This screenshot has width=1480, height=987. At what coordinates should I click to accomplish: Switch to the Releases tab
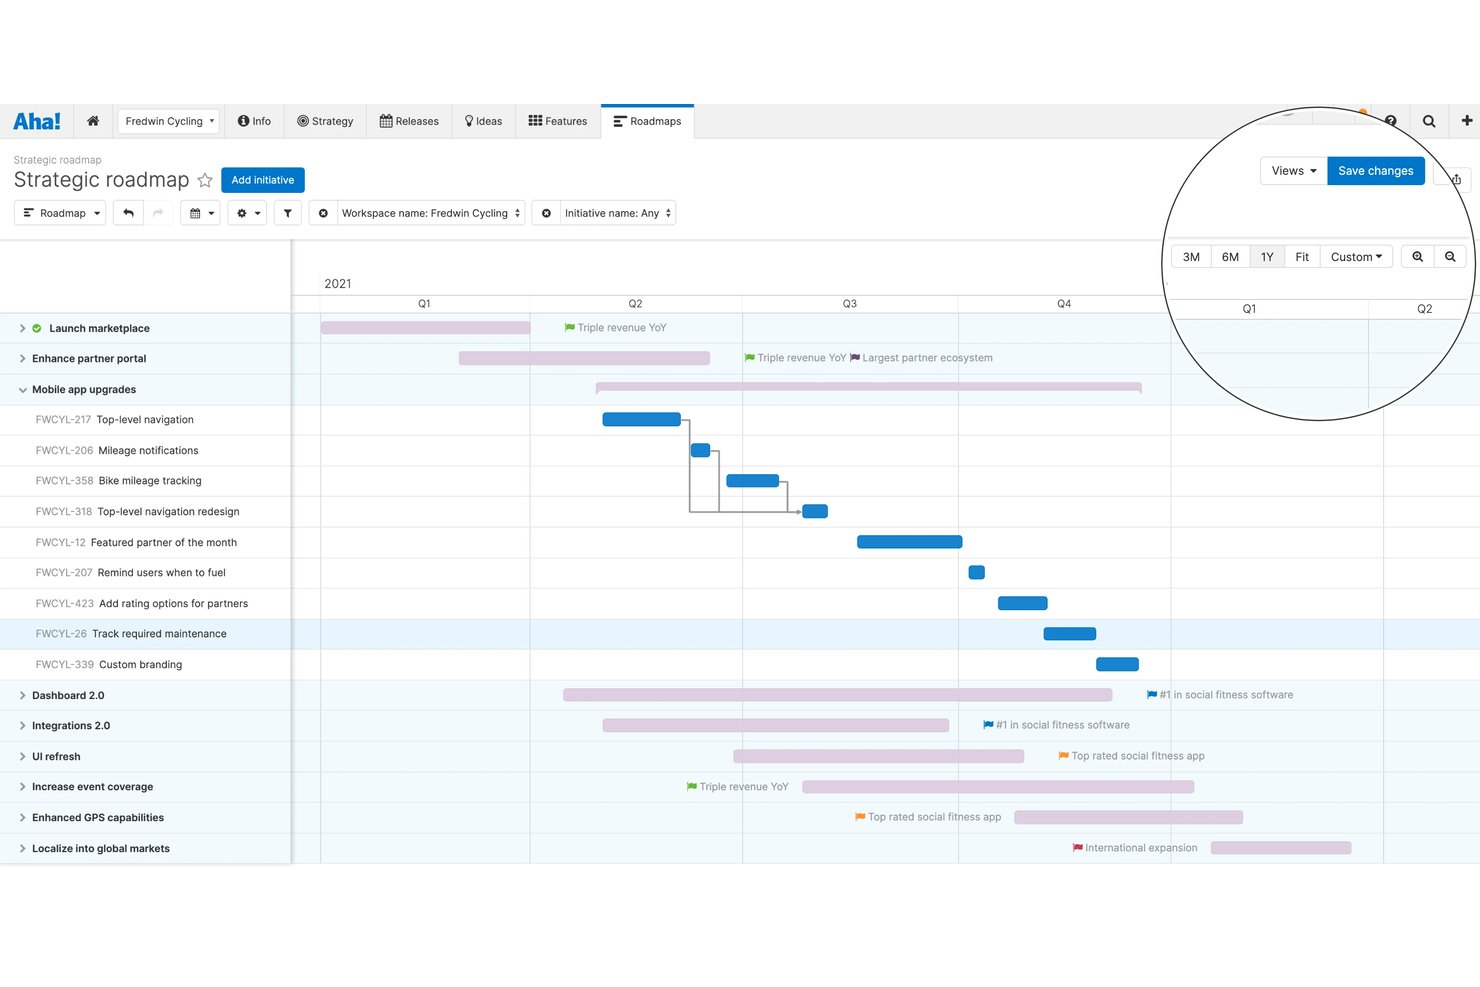tap(409, 121)
